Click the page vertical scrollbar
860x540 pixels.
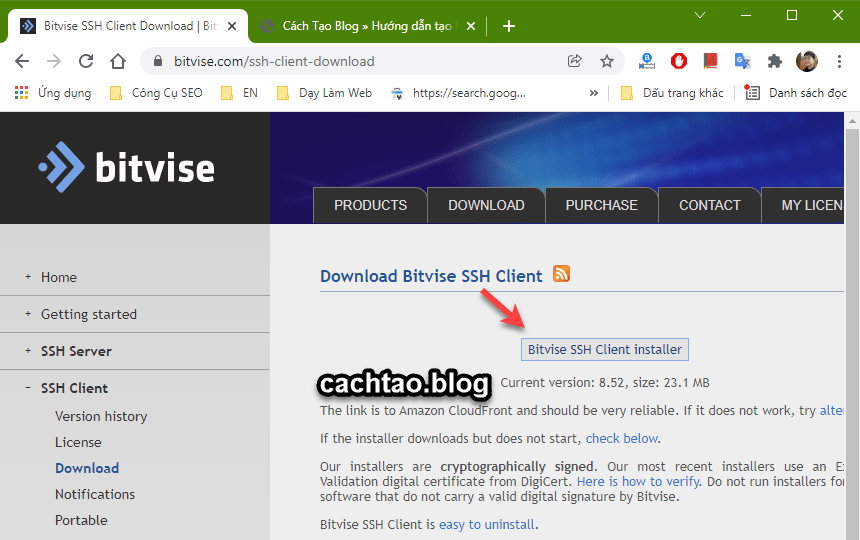(852, 334)
